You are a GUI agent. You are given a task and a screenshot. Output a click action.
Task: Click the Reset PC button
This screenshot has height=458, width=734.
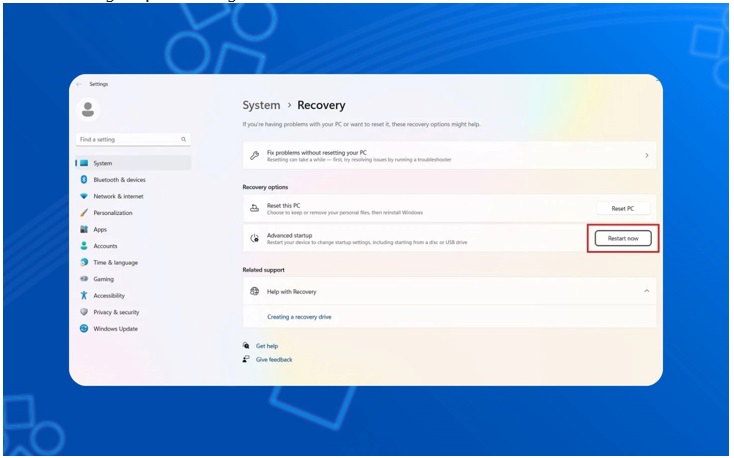point(622,208)
